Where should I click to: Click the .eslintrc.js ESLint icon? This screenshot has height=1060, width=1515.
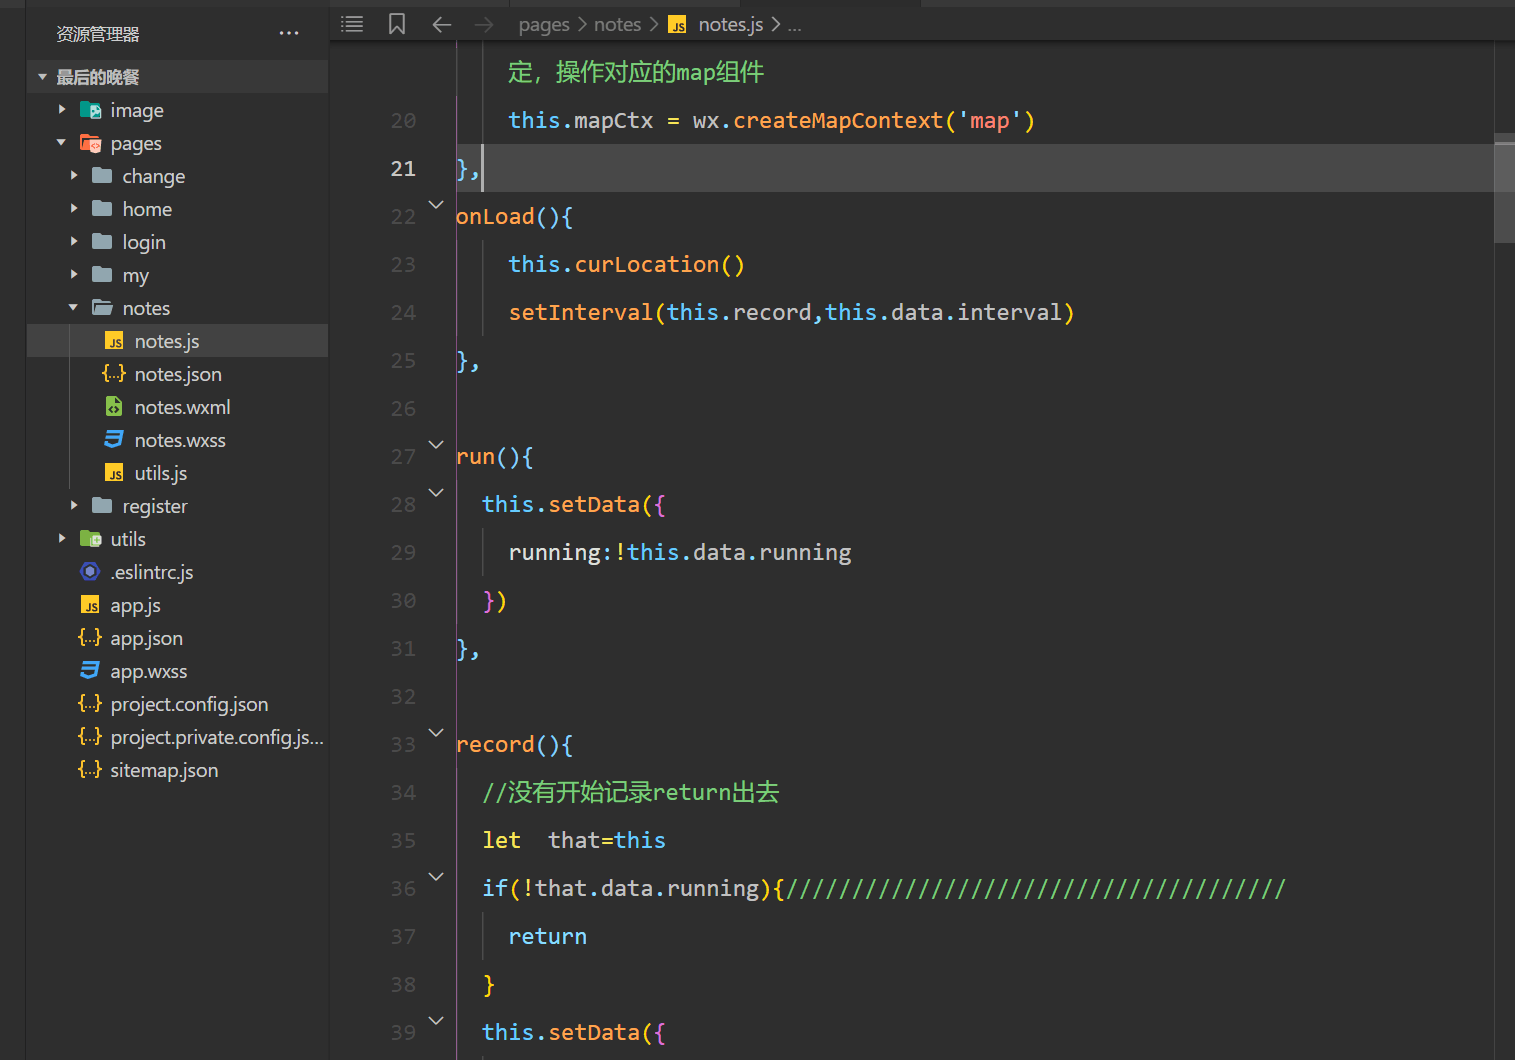pos(91,572)
